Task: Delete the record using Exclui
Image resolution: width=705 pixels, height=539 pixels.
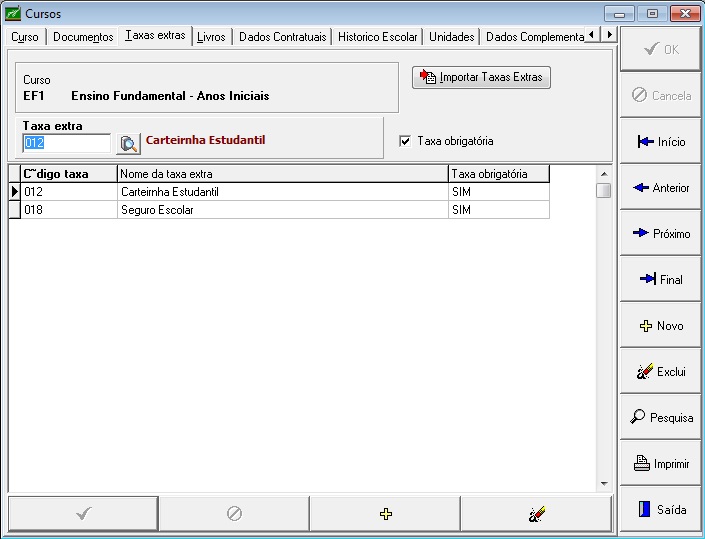Action: pos(661,372)
